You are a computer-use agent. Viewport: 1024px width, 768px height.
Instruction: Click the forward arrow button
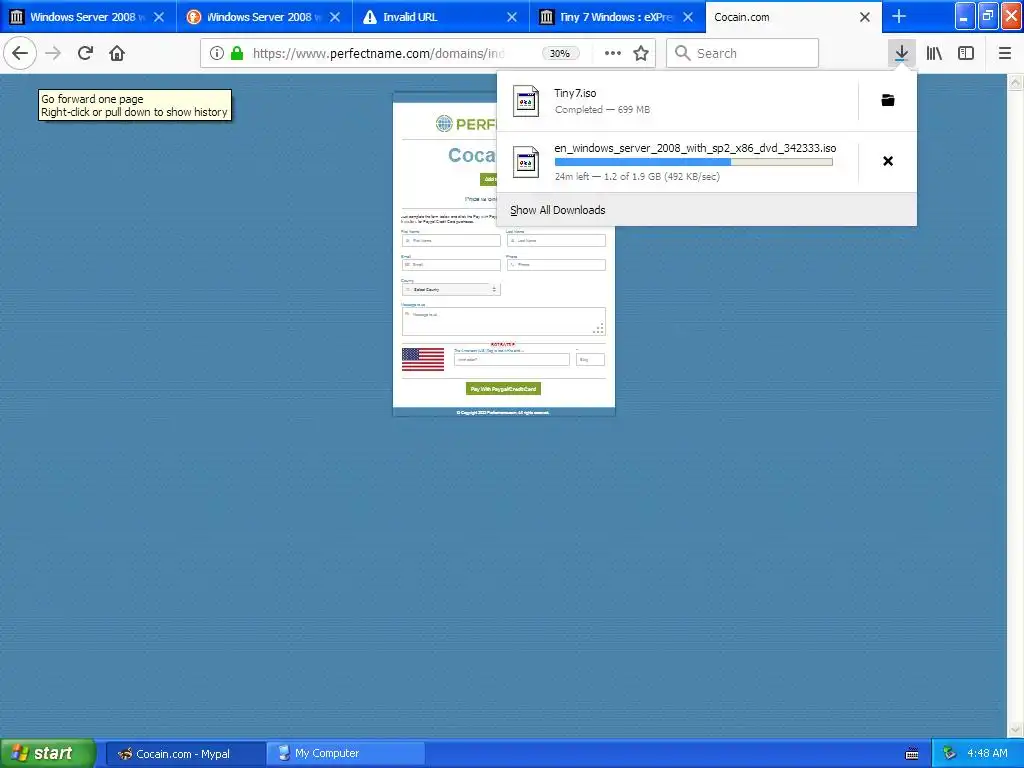coord(53,53)
